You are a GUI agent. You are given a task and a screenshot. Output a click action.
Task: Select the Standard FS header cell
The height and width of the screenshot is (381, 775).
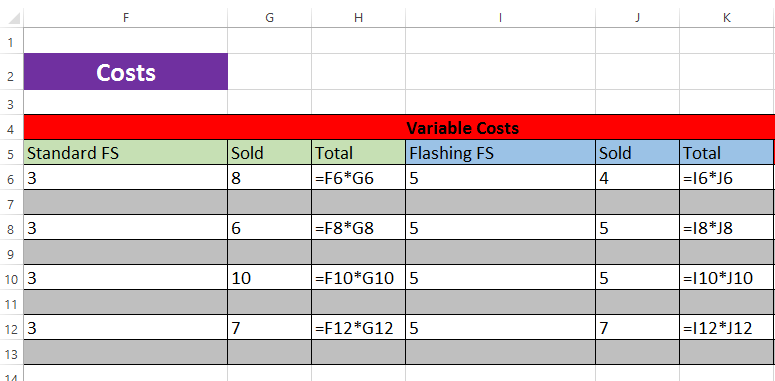click(126, 153)
